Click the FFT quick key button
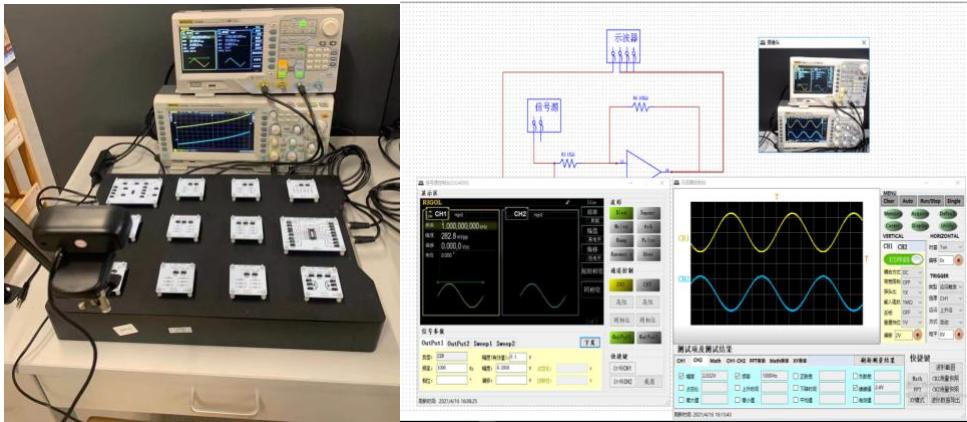 click(917, 389)
